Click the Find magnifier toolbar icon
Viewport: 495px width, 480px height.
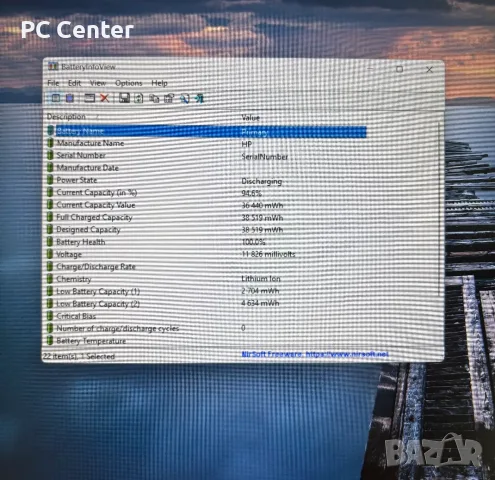(x=184, y=98)
